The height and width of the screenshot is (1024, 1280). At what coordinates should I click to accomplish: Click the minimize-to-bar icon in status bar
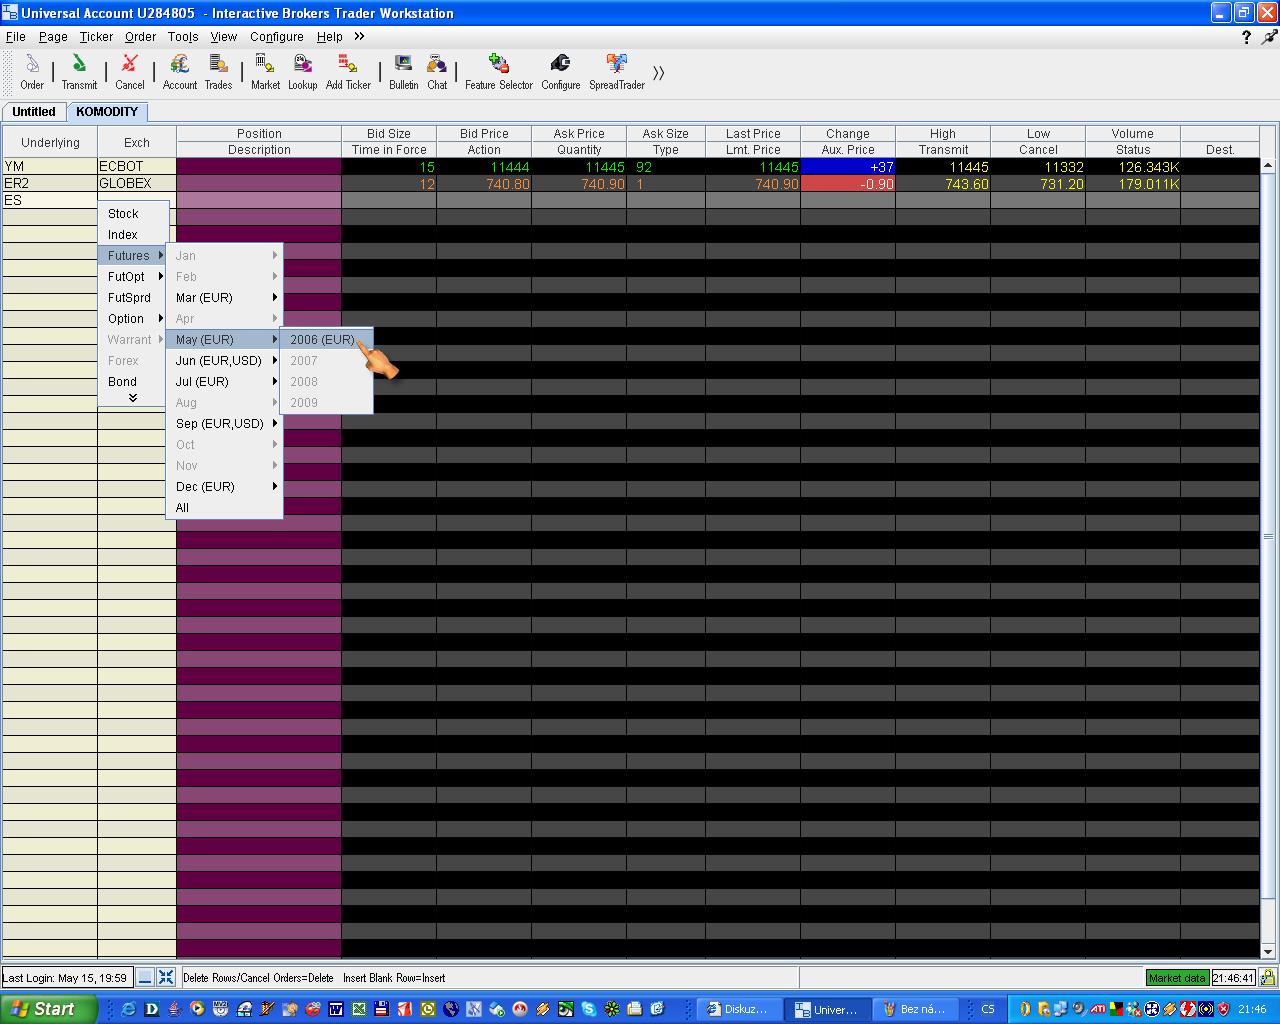tap(145, 977)
